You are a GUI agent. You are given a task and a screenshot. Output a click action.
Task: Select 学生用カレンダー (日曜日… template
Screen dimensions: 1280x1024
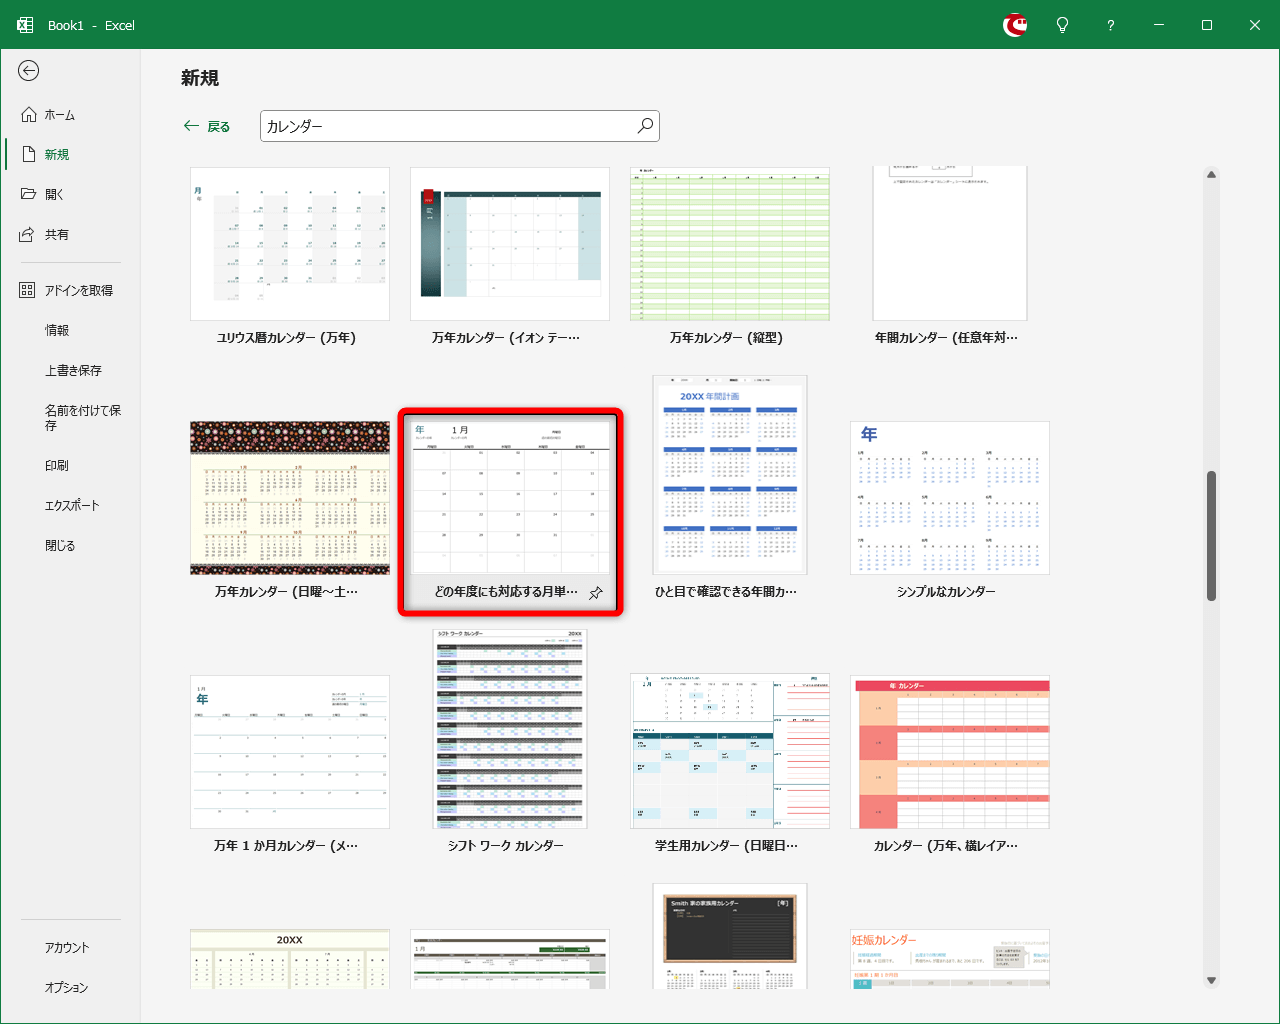(x=730, y=752)
